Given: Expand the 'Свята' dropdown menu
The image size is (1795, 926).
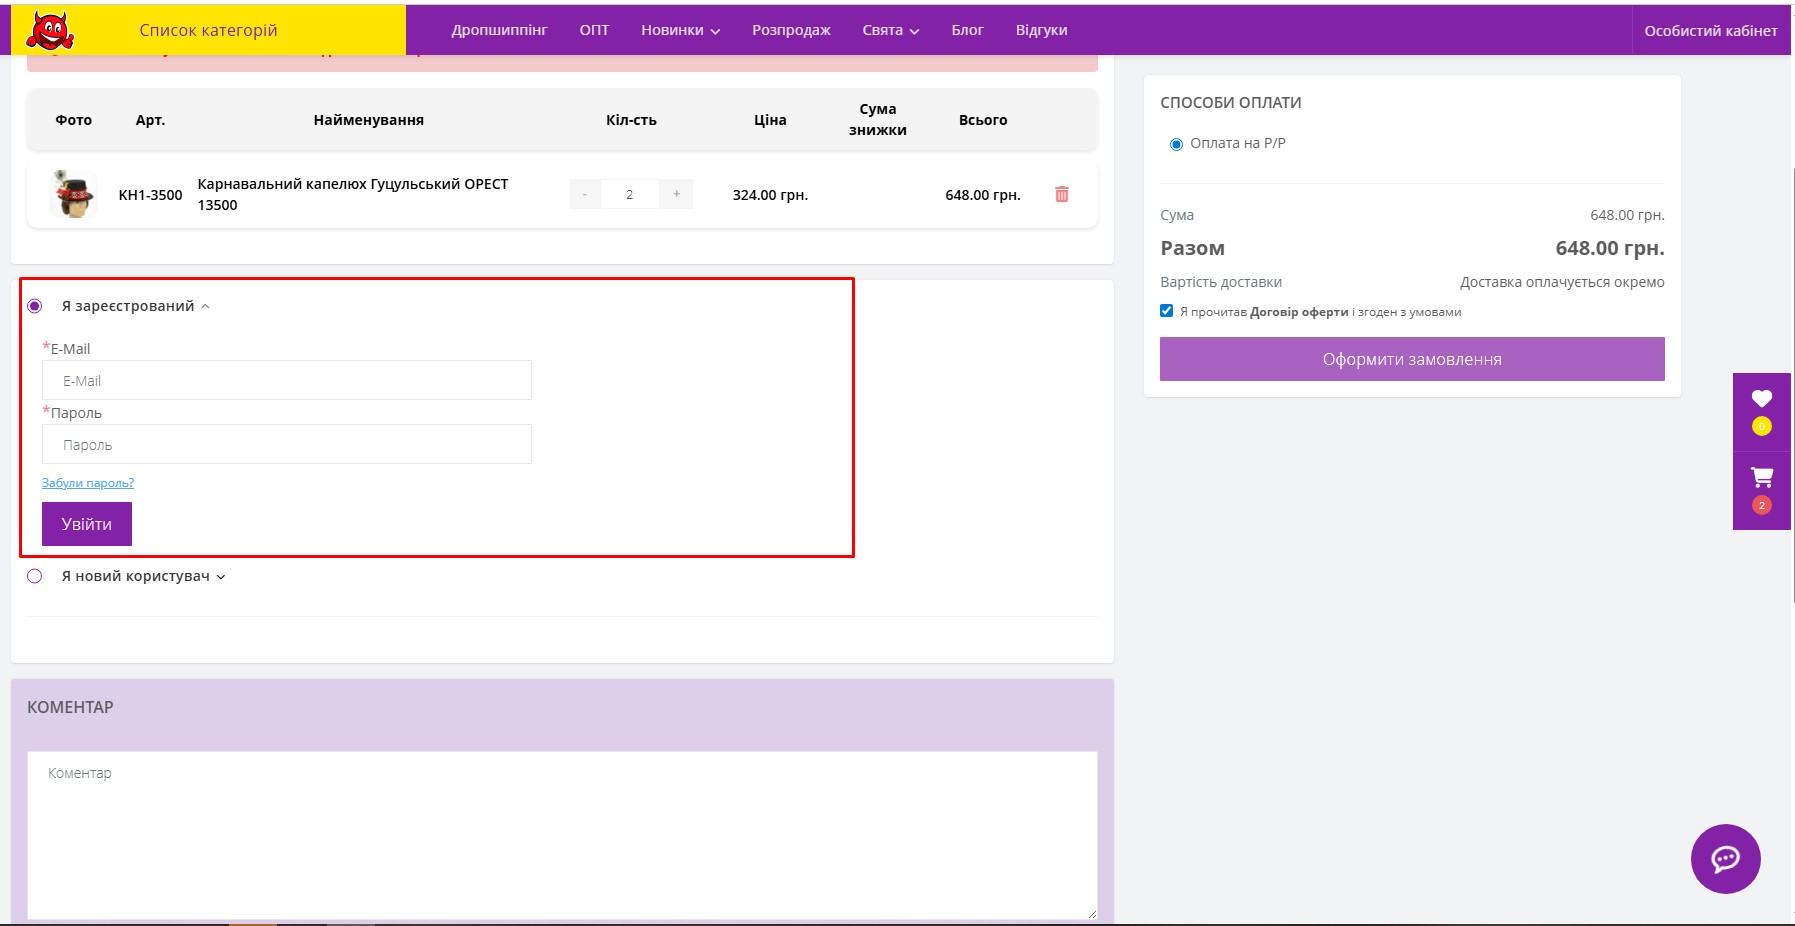Looking at the screenshot, I should click(890, 31).
